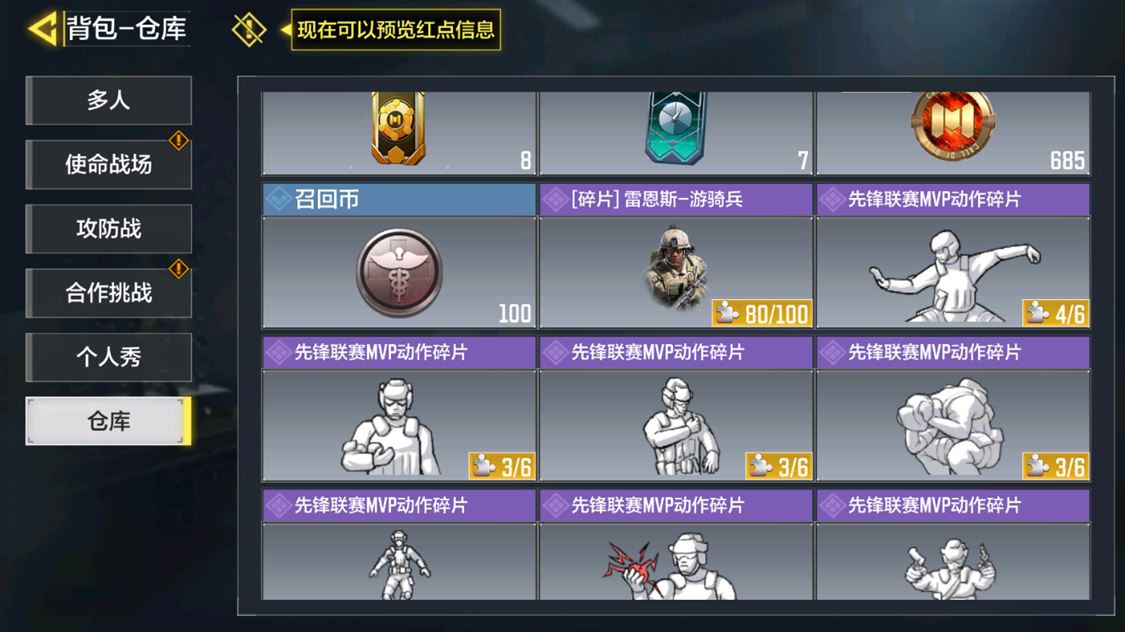Click alert badge on 使命战场 tab
The height and width of the screenshot is (632, 1125).
tap(178, 141)
